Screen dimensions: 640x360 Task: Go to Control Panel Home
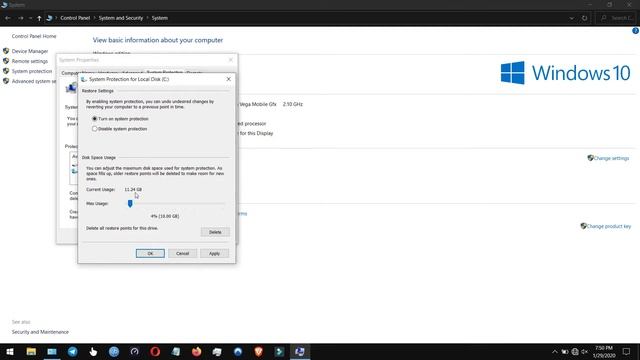(34, 36)
